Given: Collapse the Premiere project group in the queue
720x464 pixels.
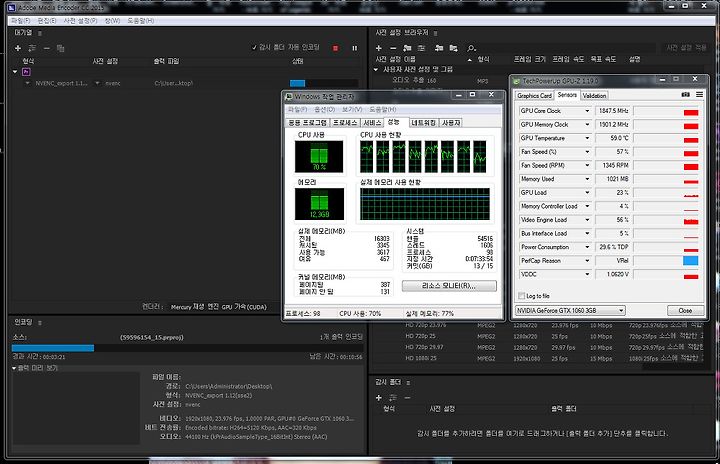Looking at the screenshot, I should (x=15, y=72).
